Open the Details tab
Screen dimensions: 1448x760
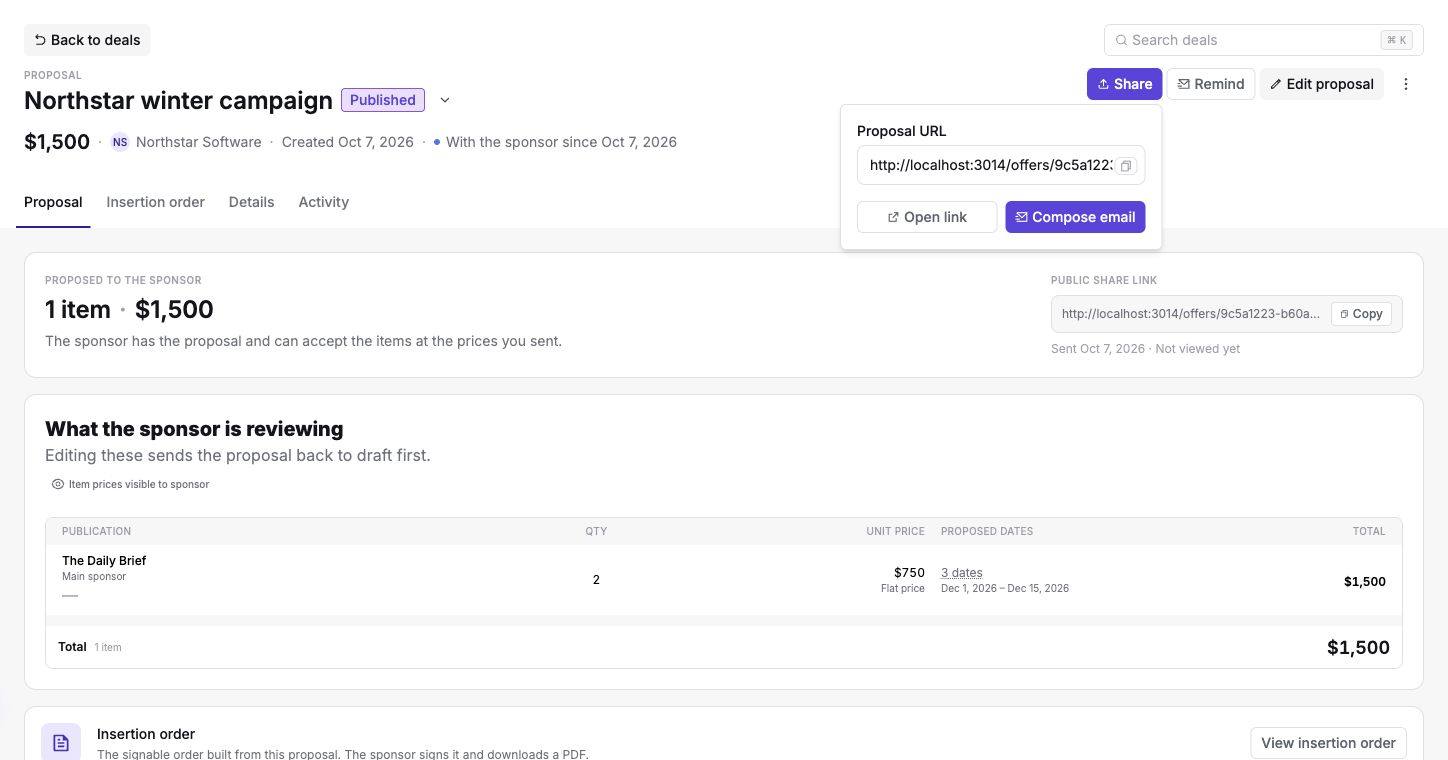point(251,202)
